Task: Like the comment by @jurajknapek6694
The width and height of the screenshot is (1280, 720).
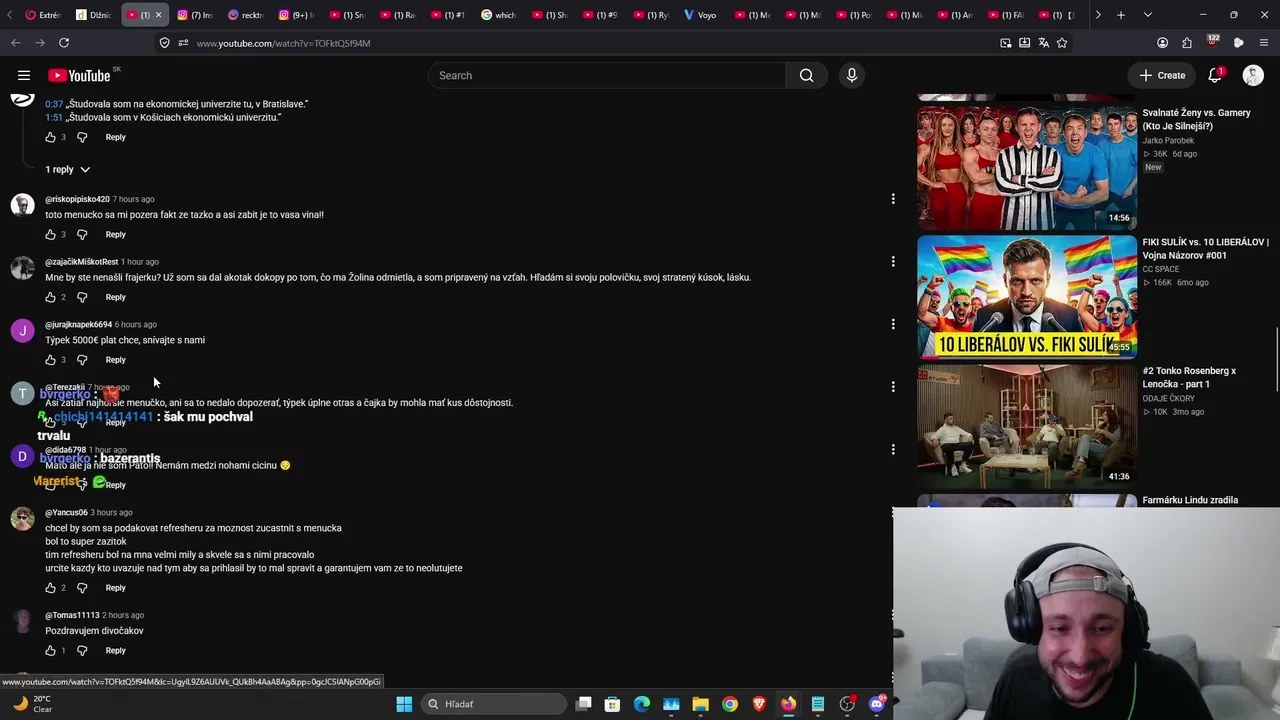Action: 50,360
